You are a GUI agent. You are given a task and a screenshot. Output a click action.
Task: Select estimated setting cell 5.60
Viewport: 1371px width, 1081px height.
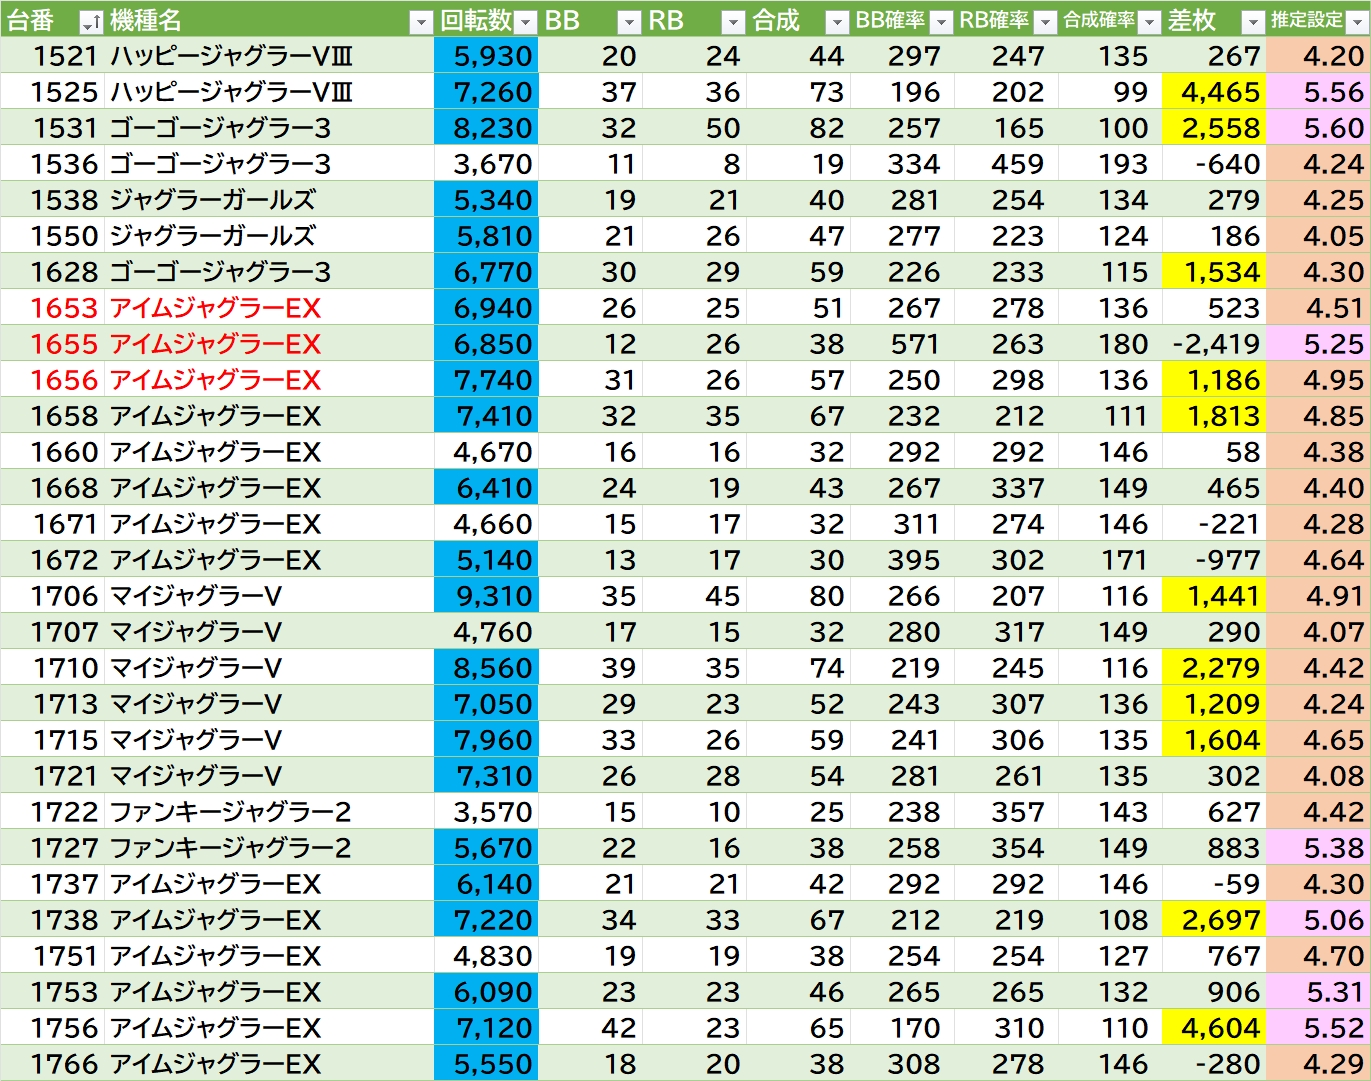[x=1318, y=128]
